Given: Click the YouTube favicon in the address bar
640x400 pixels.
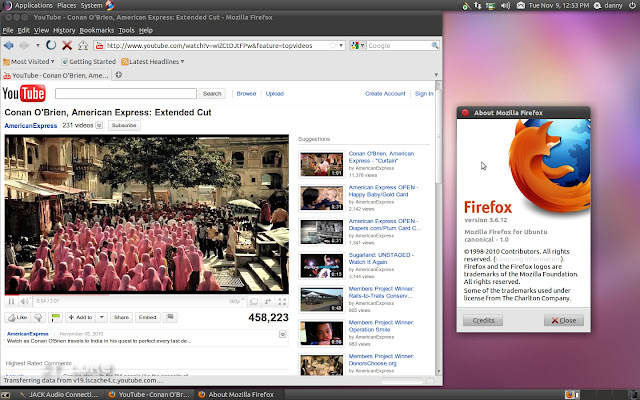Looking at the screenshot, I should 99,45.
